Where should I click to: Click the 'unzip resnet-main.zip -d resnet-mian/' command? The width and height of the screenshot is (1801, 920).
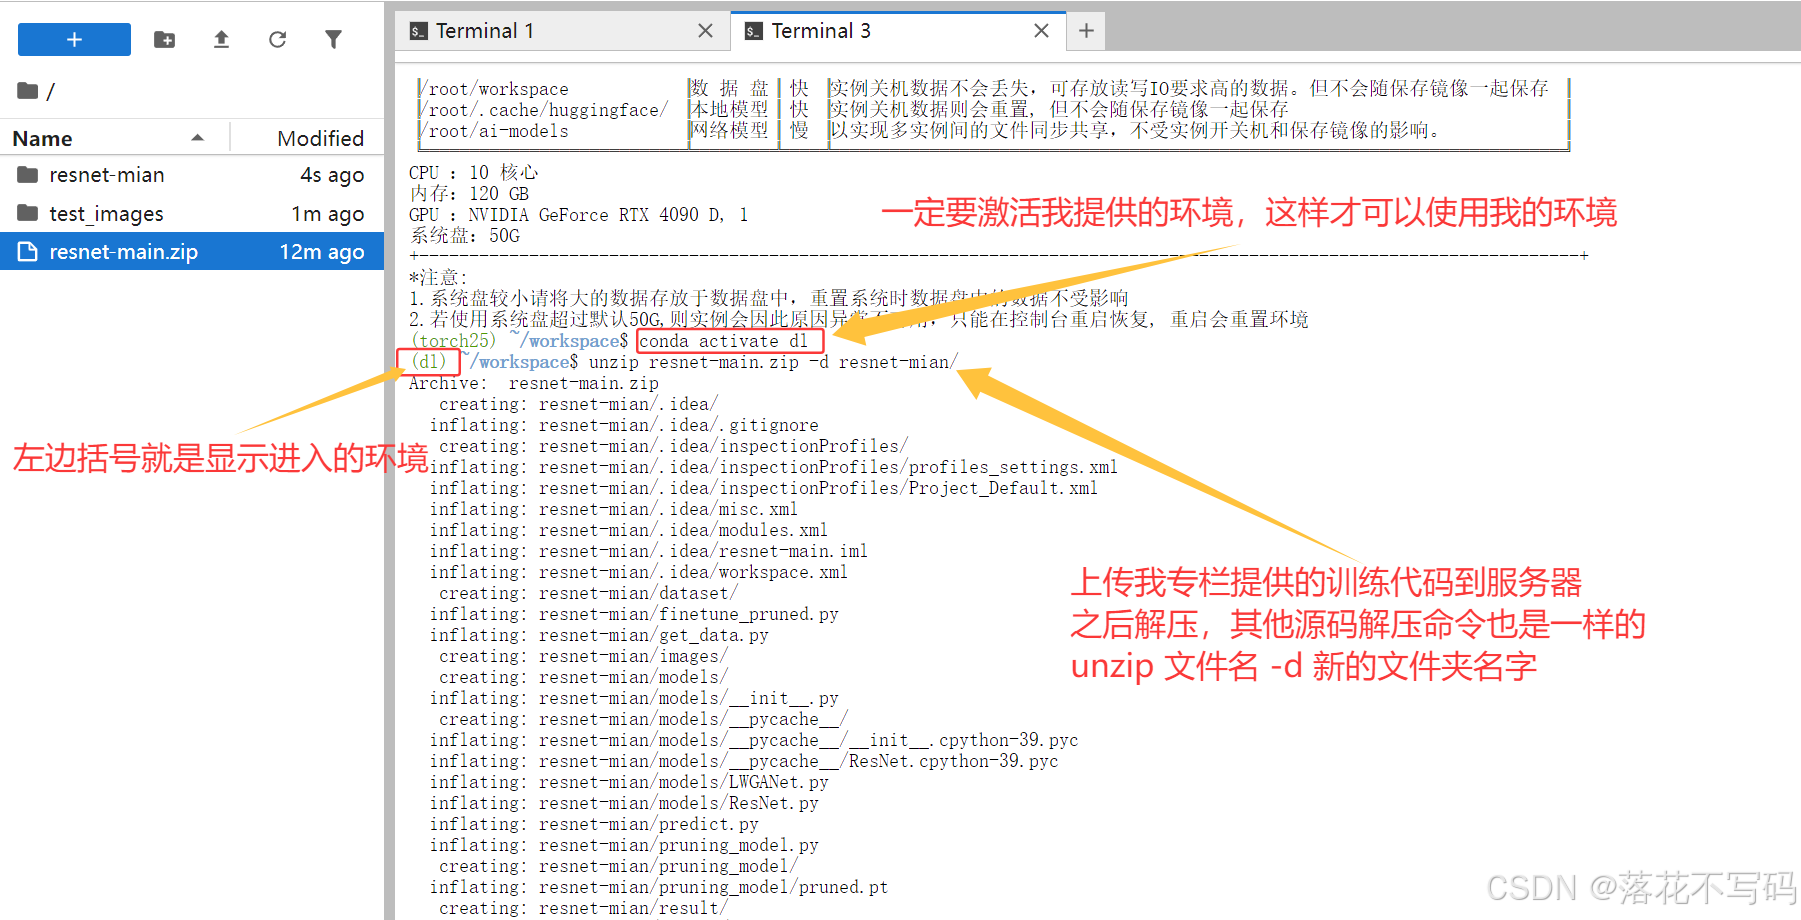[773, 362]
